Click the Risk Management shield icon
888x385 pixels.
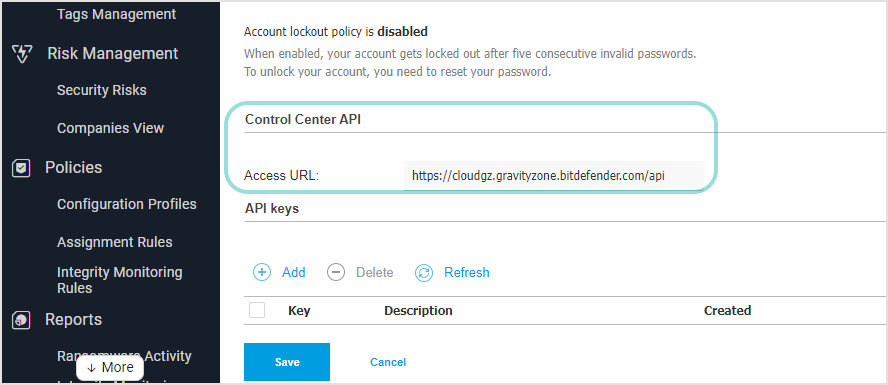pyautogui.click(x=22, y=54)
